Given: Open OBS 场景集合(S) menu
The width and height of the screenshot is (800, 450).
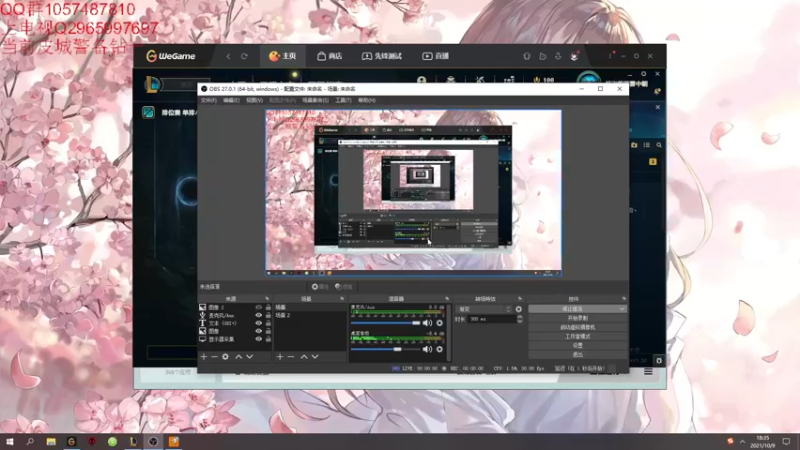Looking at the screenshot, I should (x=315, y=101).
